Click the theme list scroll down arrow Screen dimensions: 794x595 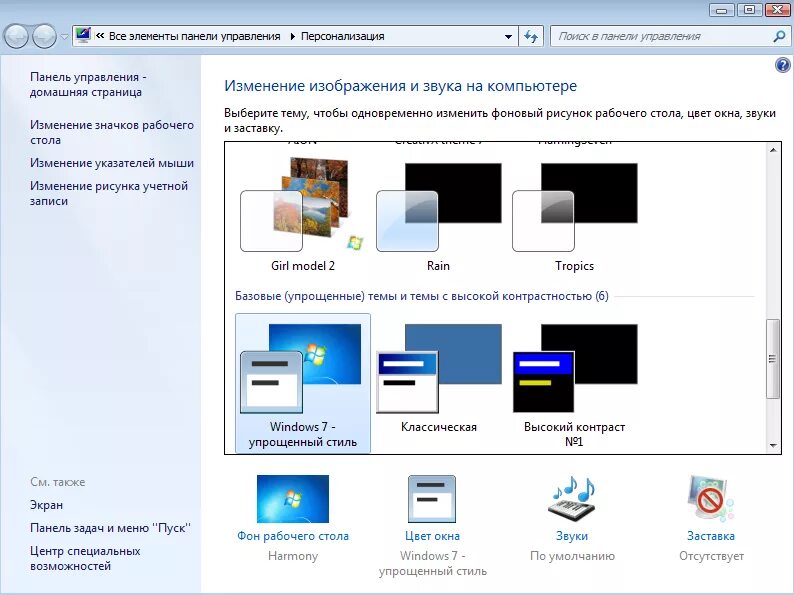click(x=773, y=446)
